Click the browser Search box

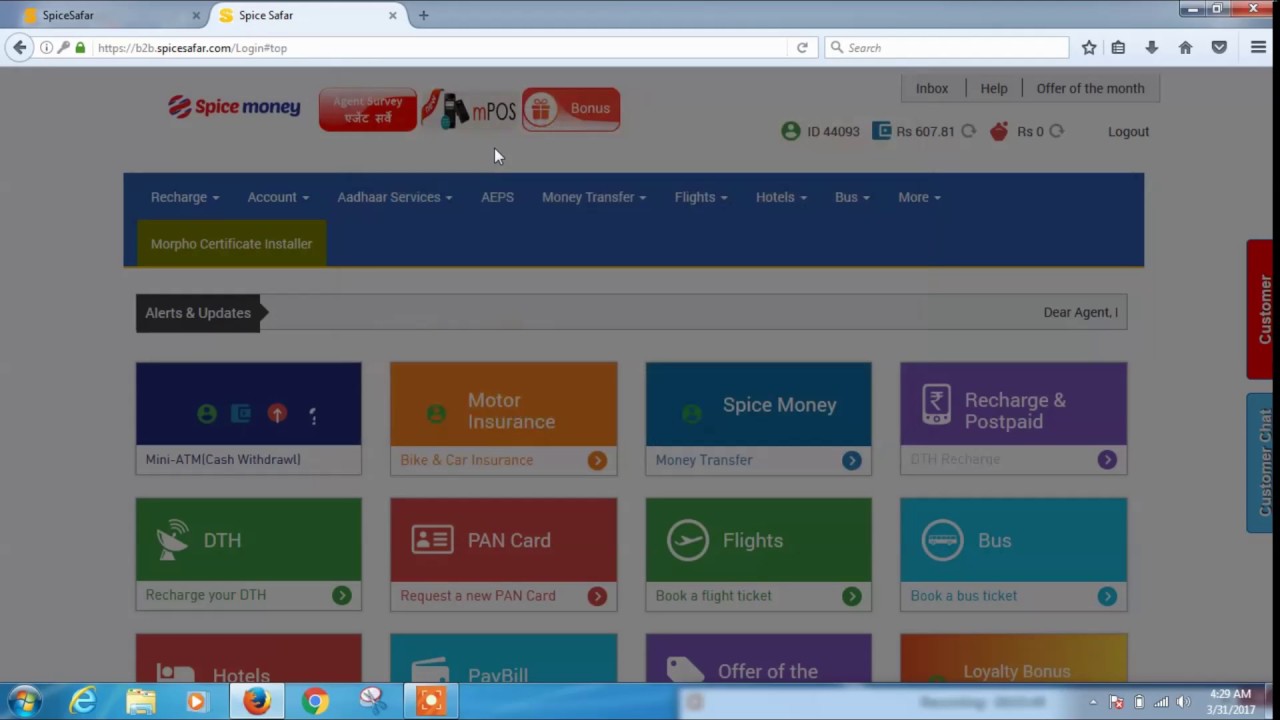pyautogui.click(x=947, y=47)
